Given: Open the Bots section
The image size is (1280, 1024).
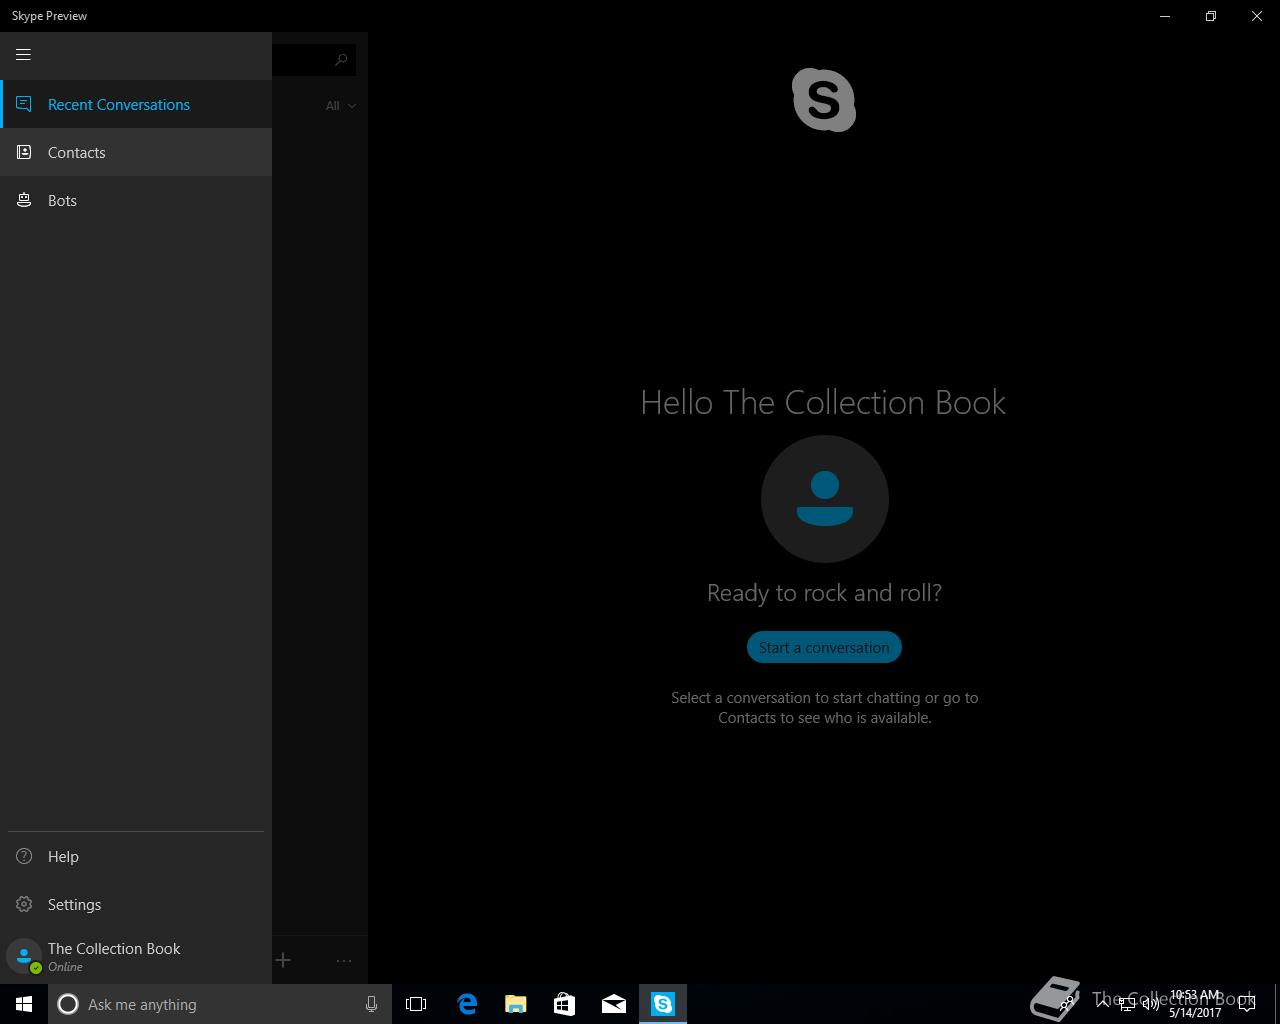Looking at the screenshot, I should pos(136,200).
